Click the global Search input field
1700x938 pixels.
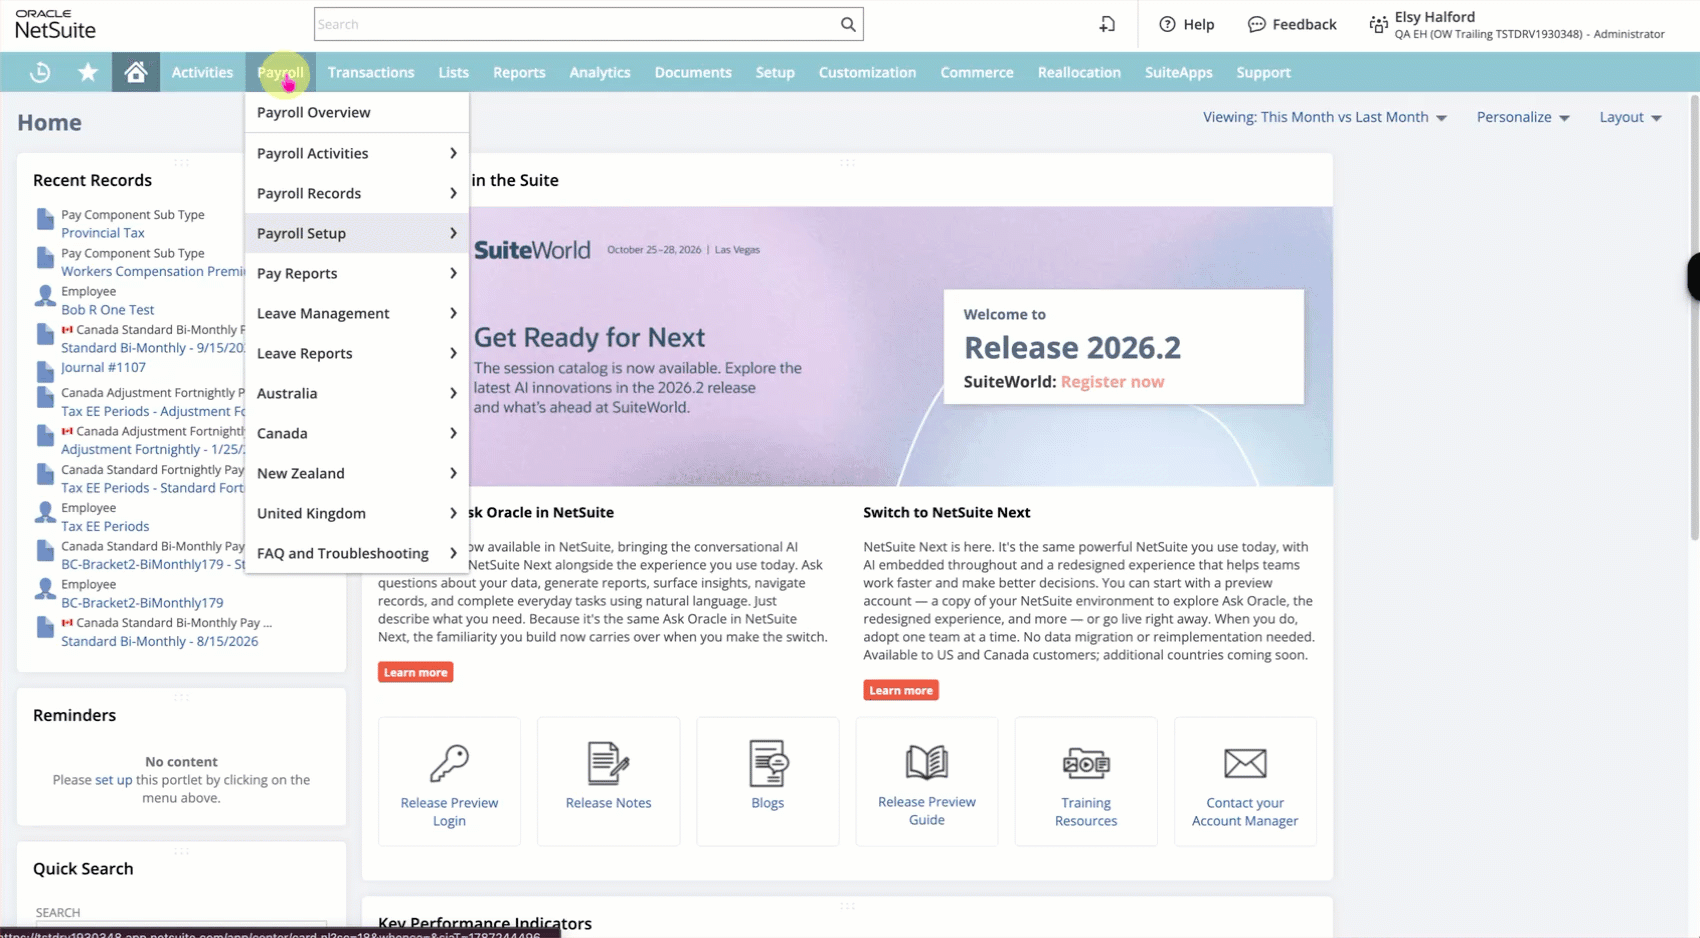[x=575, y=24]
